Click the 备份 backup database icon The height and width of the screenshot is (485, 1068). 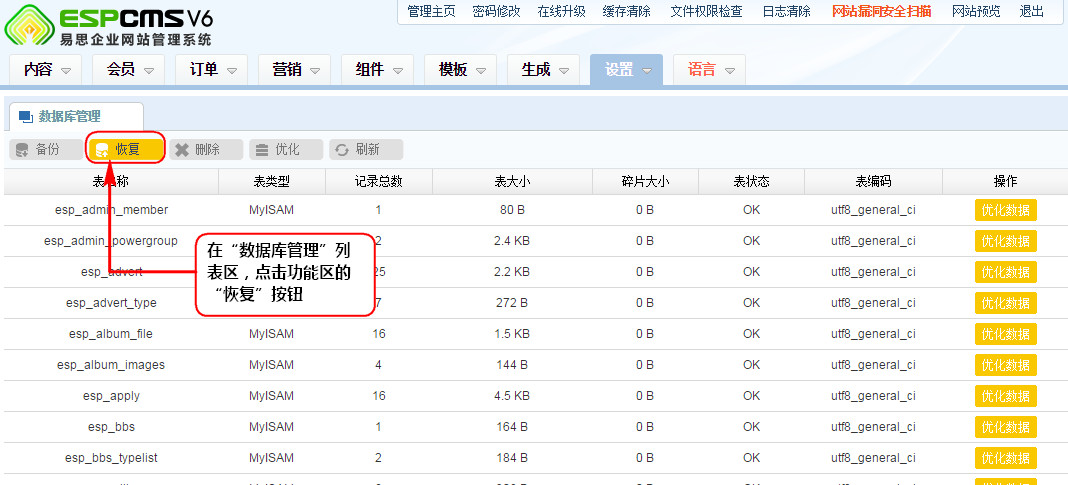click(x=22, y=150)
